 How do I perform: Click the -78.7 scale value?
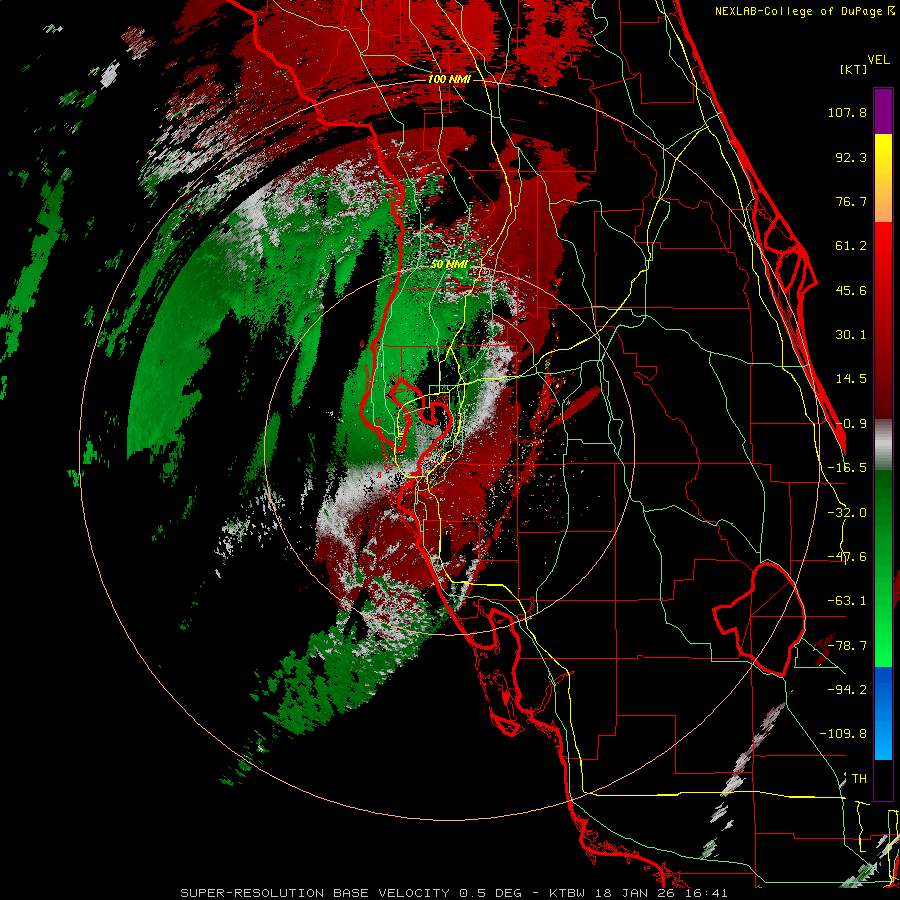click(847, 646)
